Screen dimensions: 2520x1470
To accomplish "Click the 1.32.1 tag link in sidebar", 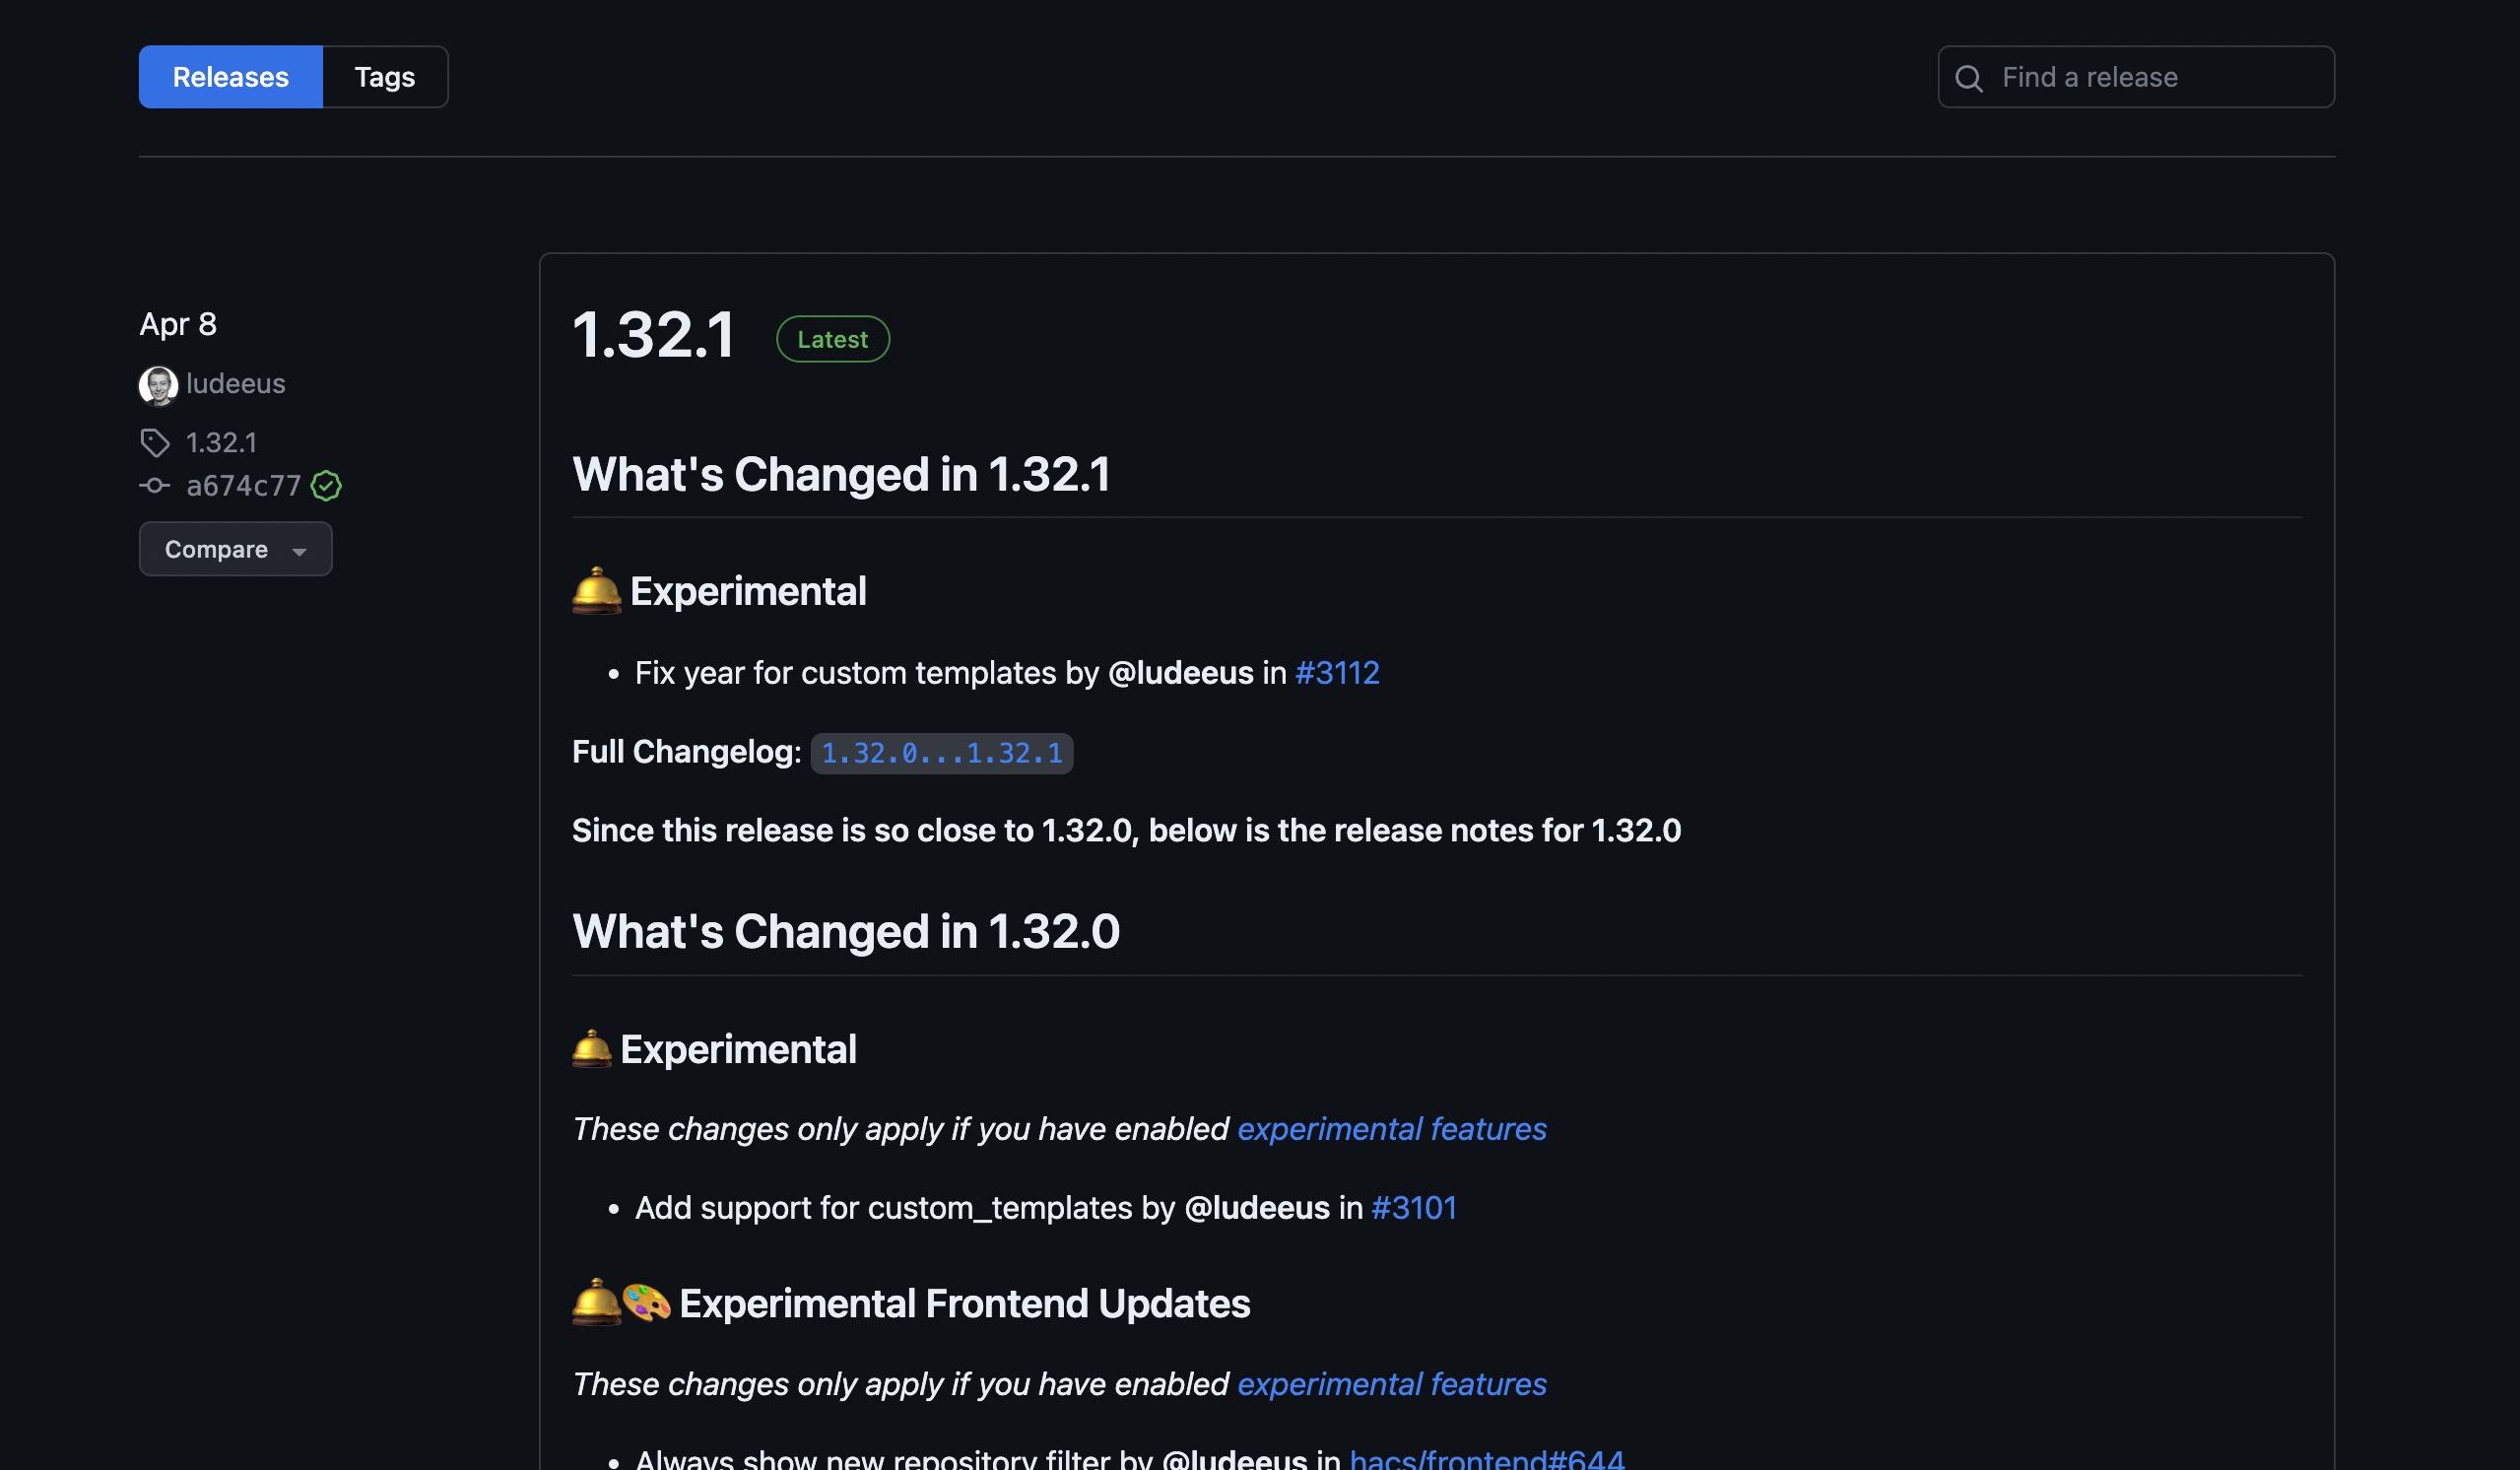I will (x=221, y=442).
